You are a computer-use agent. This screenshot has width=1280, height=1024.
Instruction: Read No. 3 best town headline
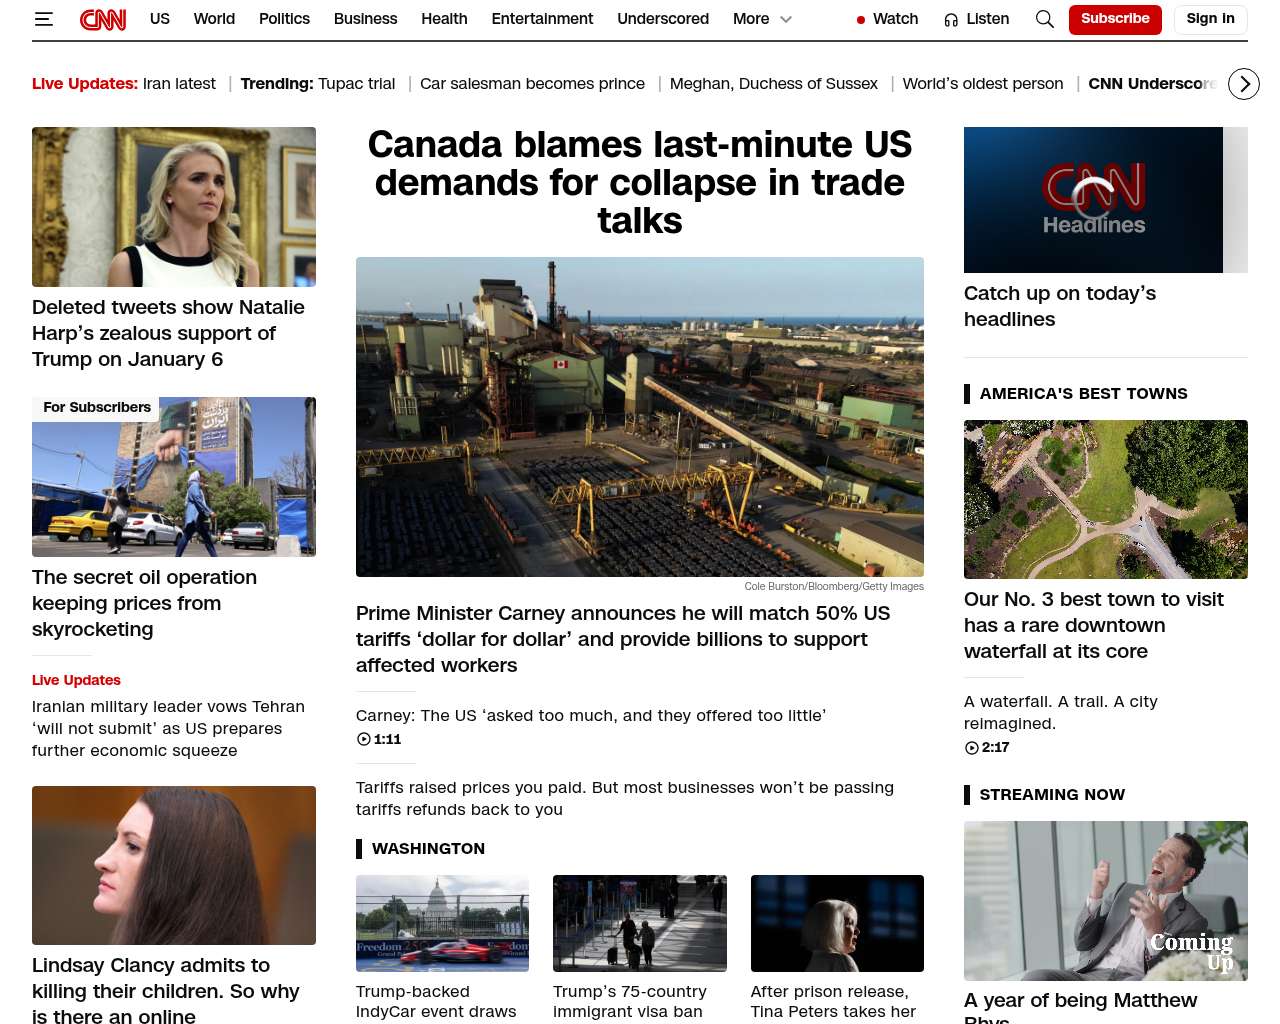1094,625
